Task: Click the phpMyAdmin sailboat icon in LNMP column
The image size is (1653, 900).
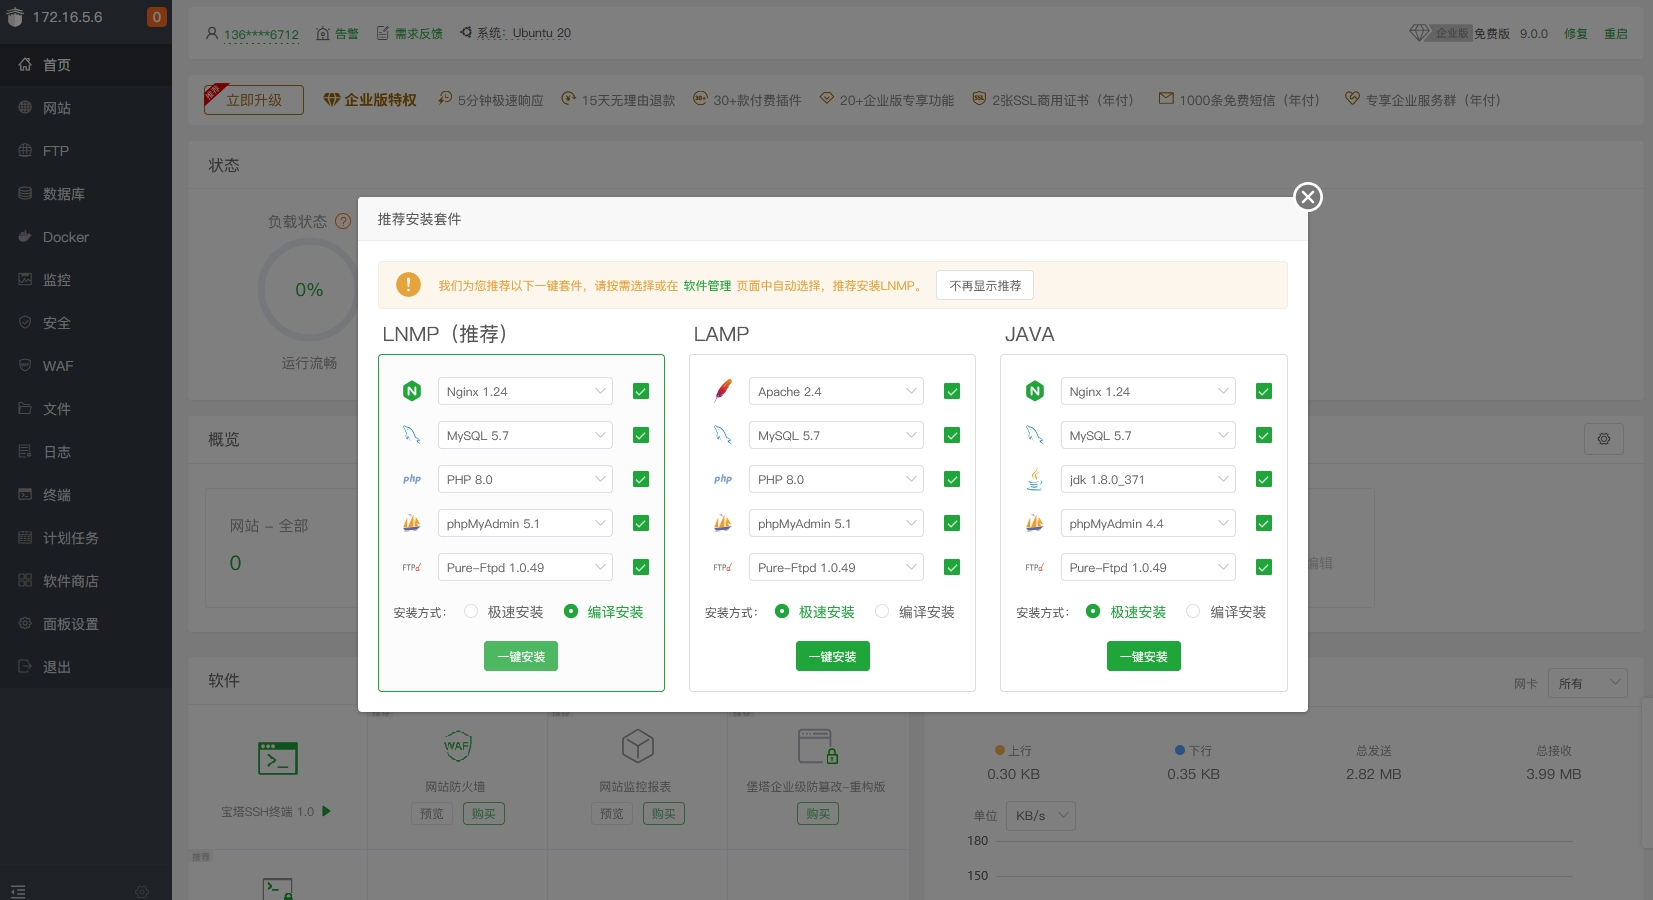Action: pyautogui.click(x=412, y=523)
